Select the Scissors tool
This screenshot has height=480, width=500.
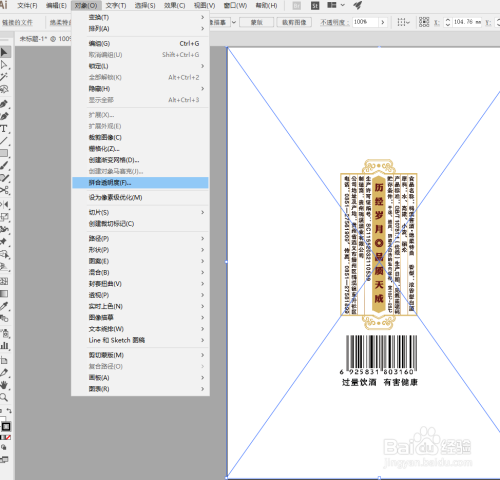4,190
